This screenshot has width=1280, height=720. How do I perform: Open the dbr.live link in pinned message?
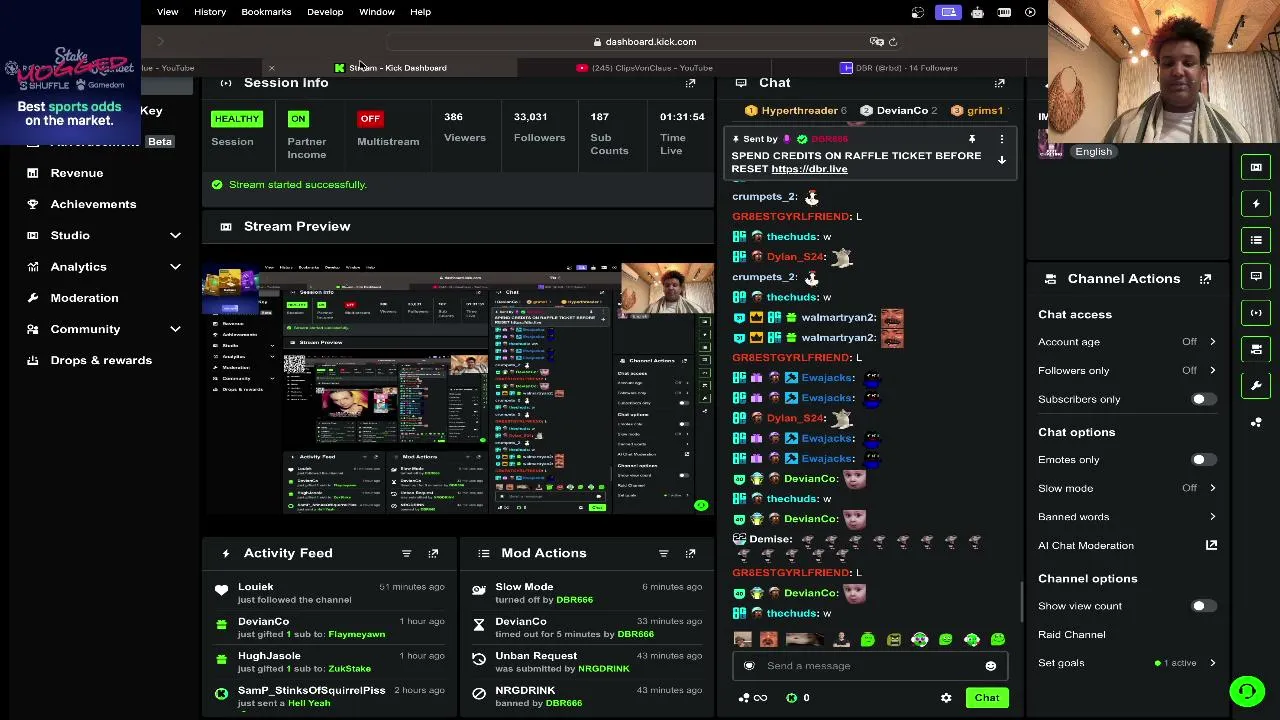pyautogui.click(x=809, y=169)
